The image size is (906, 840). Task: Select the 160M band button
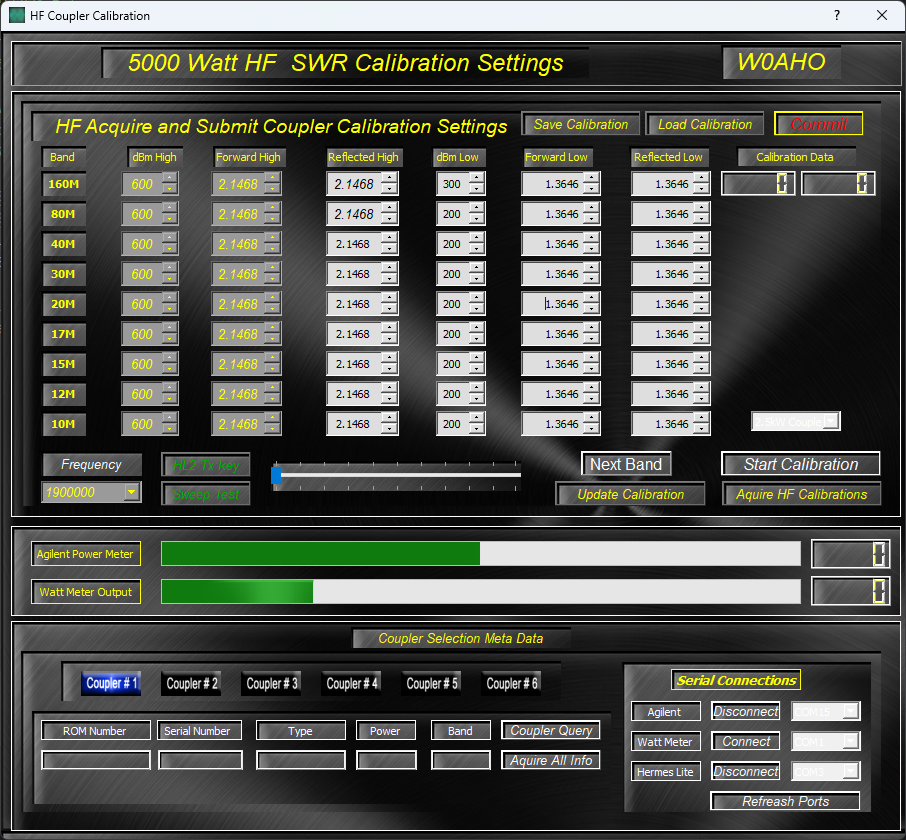click(64, 184)
